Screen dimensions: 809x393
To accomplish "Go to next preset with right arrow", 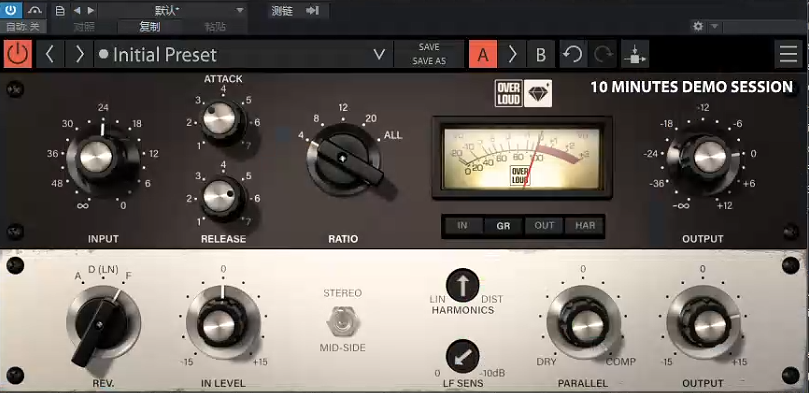I will pos(79,54).
